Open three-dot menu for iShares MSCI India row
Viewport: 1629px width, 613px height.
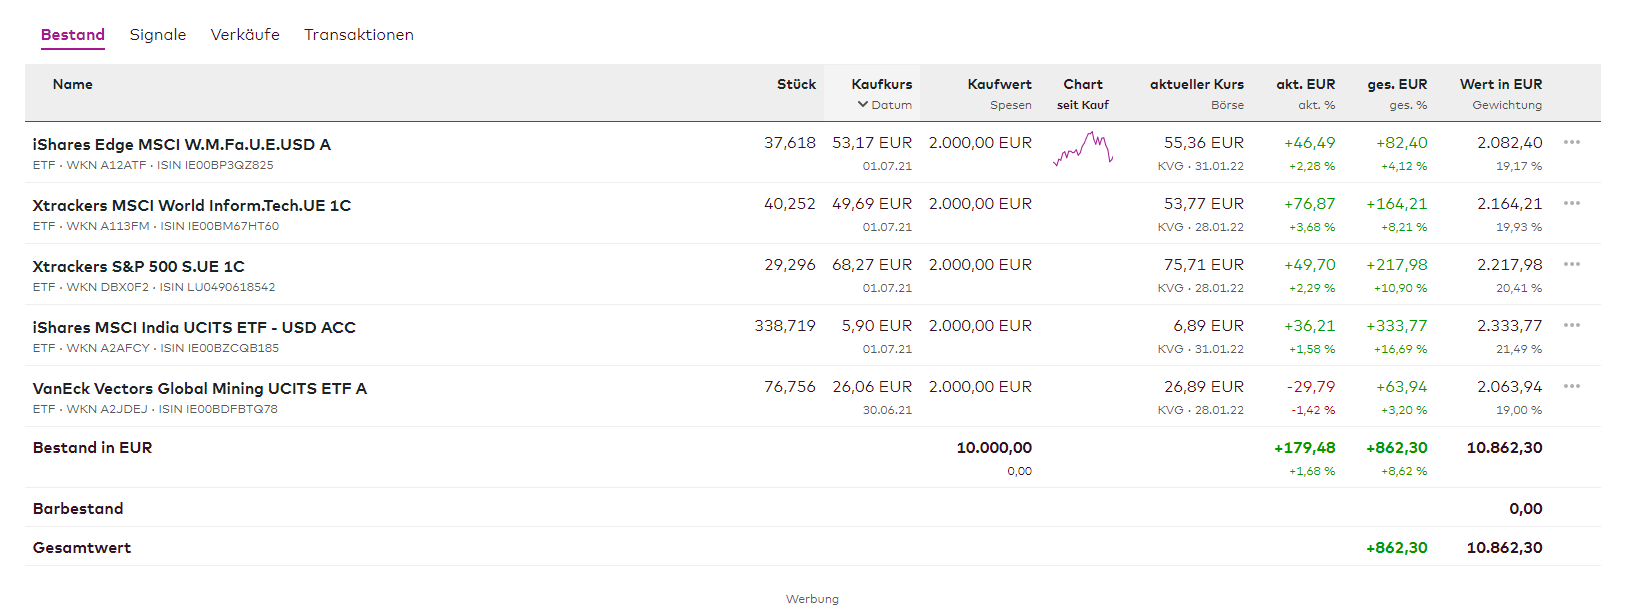tap(1571, 325)
